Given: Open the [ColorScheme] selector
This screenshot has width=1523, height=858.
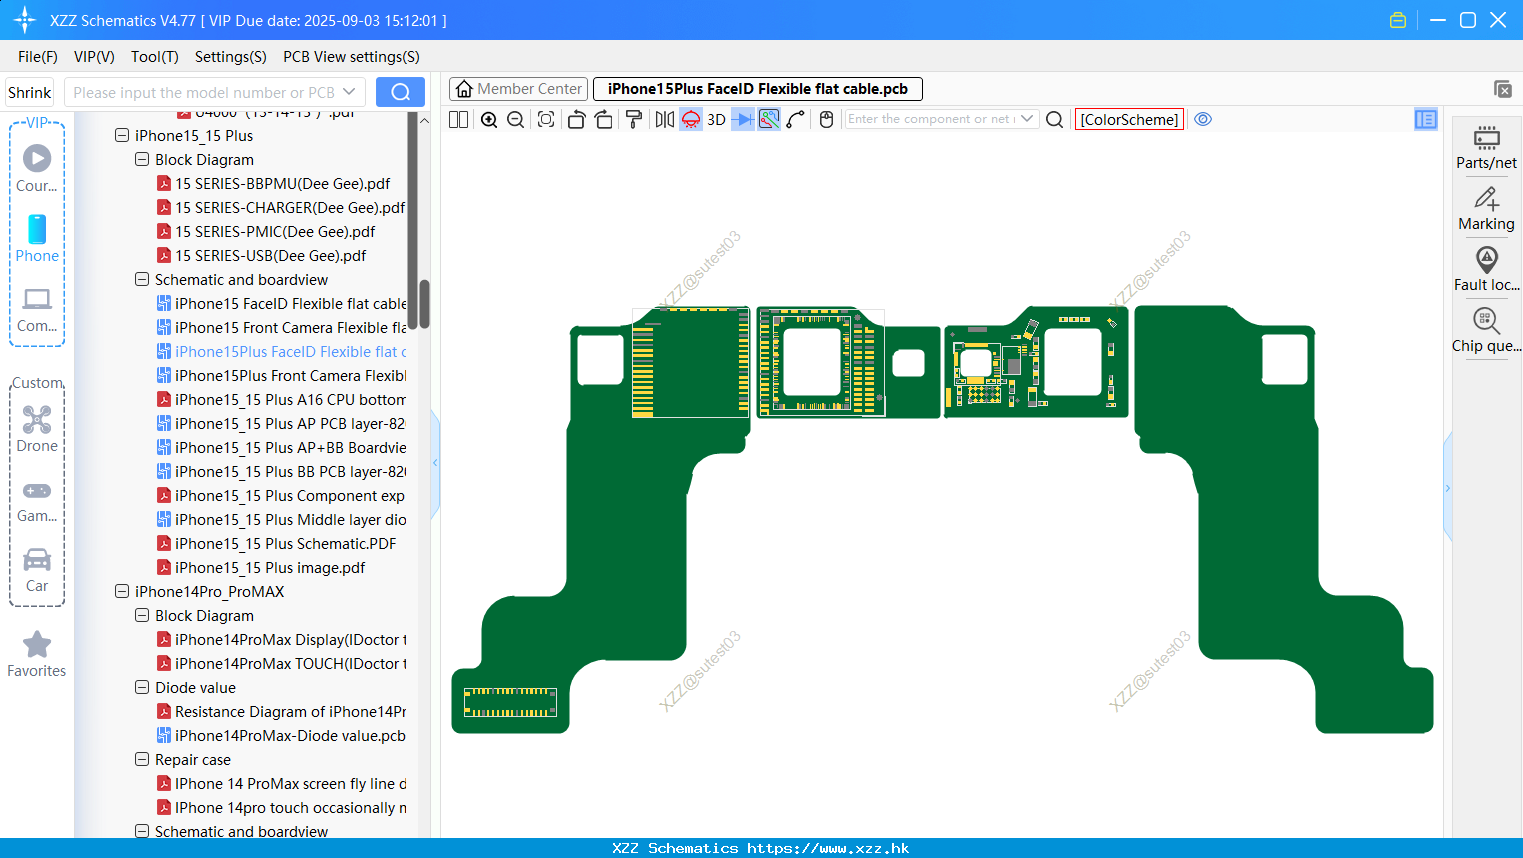Looking at the screenshot, I should (x=1129, y=119).
